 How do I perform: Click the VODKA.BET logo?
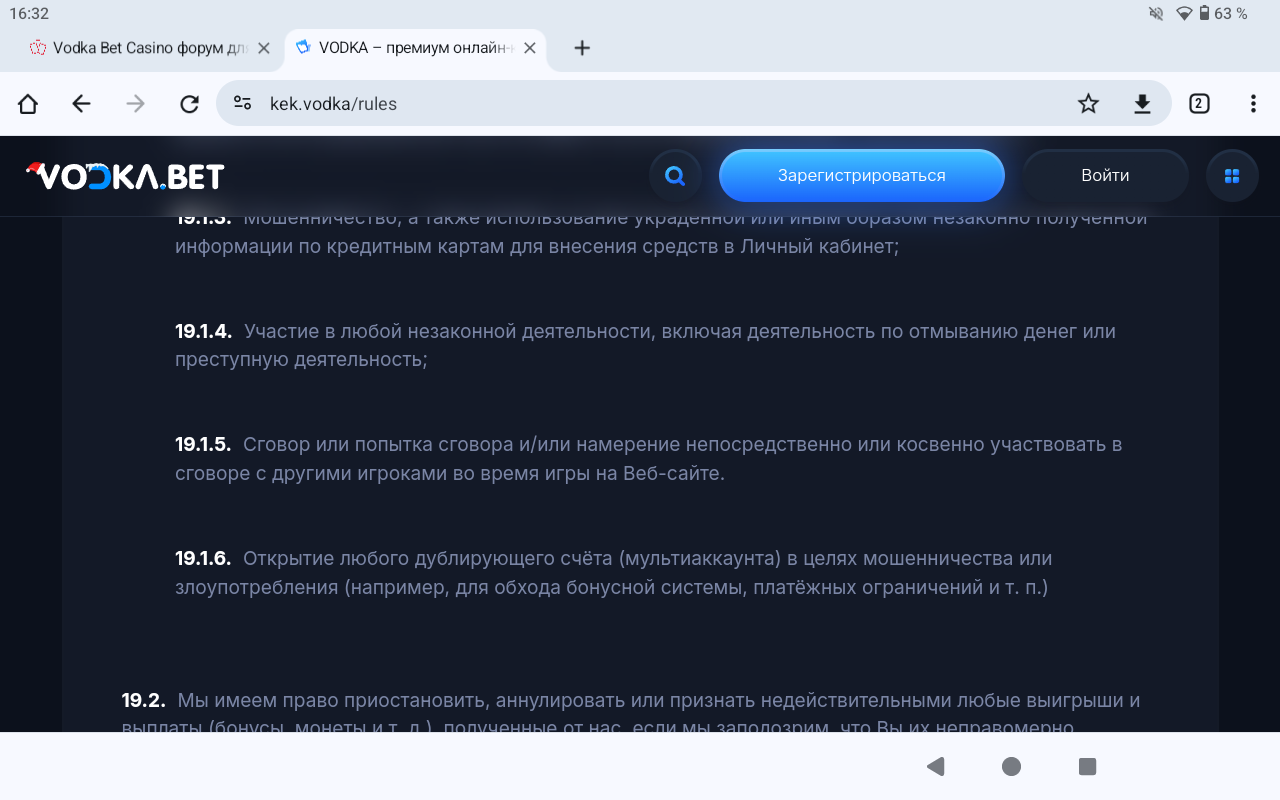point(125,176)
